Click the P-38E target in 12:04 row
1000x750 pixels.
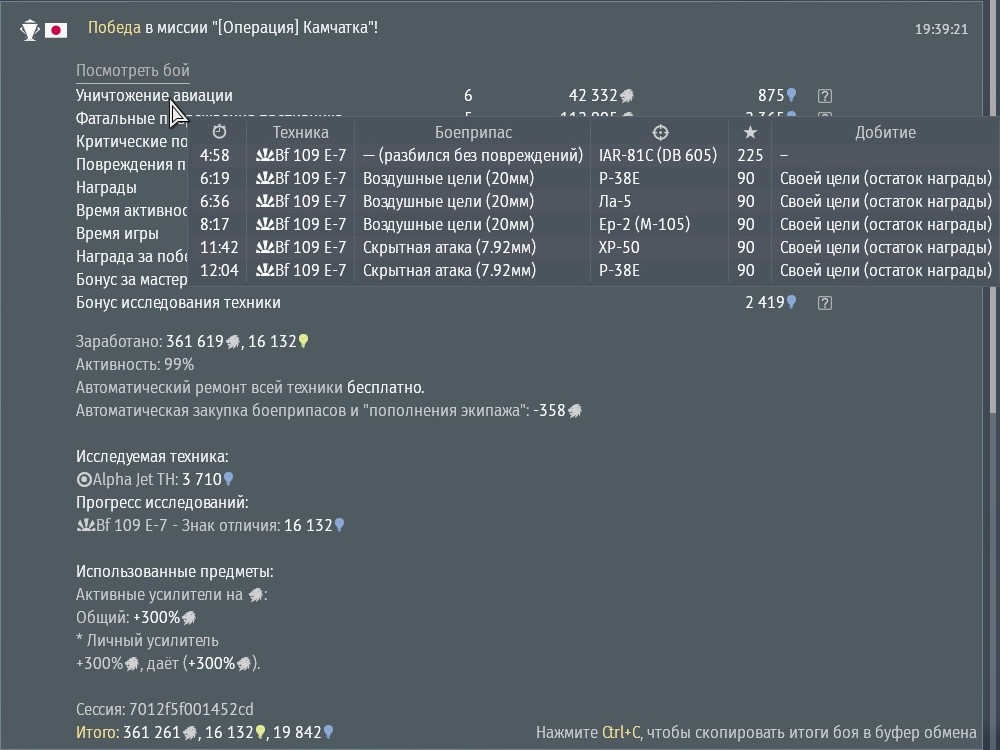[x=619, y=270]
